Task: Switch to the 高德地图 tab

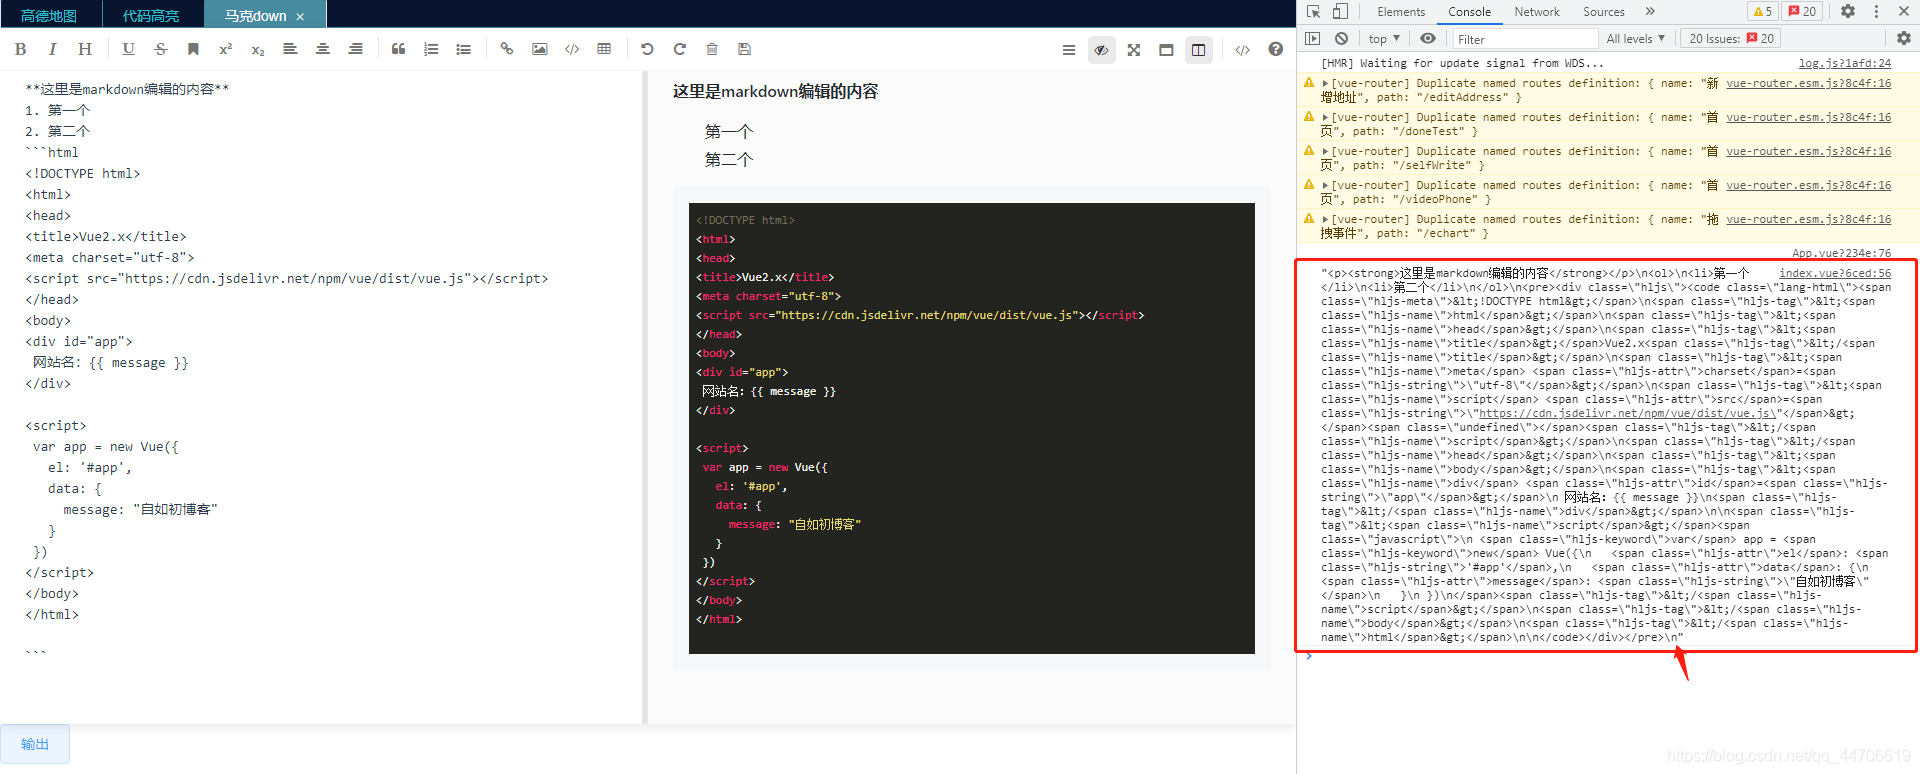Action: click(x=49, y=15)
